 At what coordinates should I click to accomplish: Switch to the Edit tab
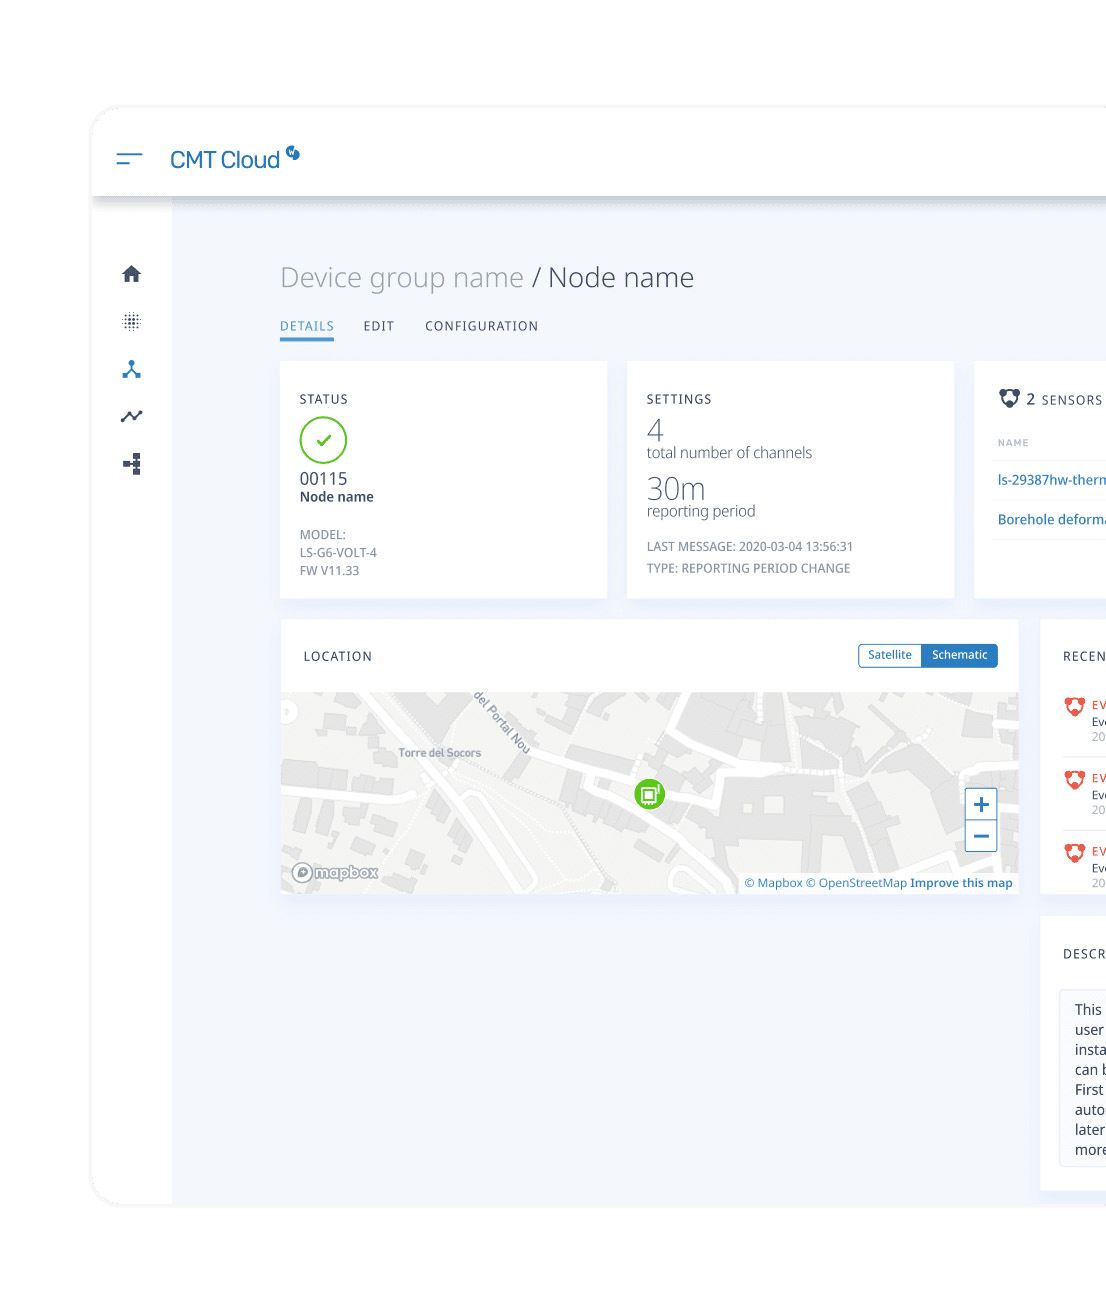tap(378, 326)
